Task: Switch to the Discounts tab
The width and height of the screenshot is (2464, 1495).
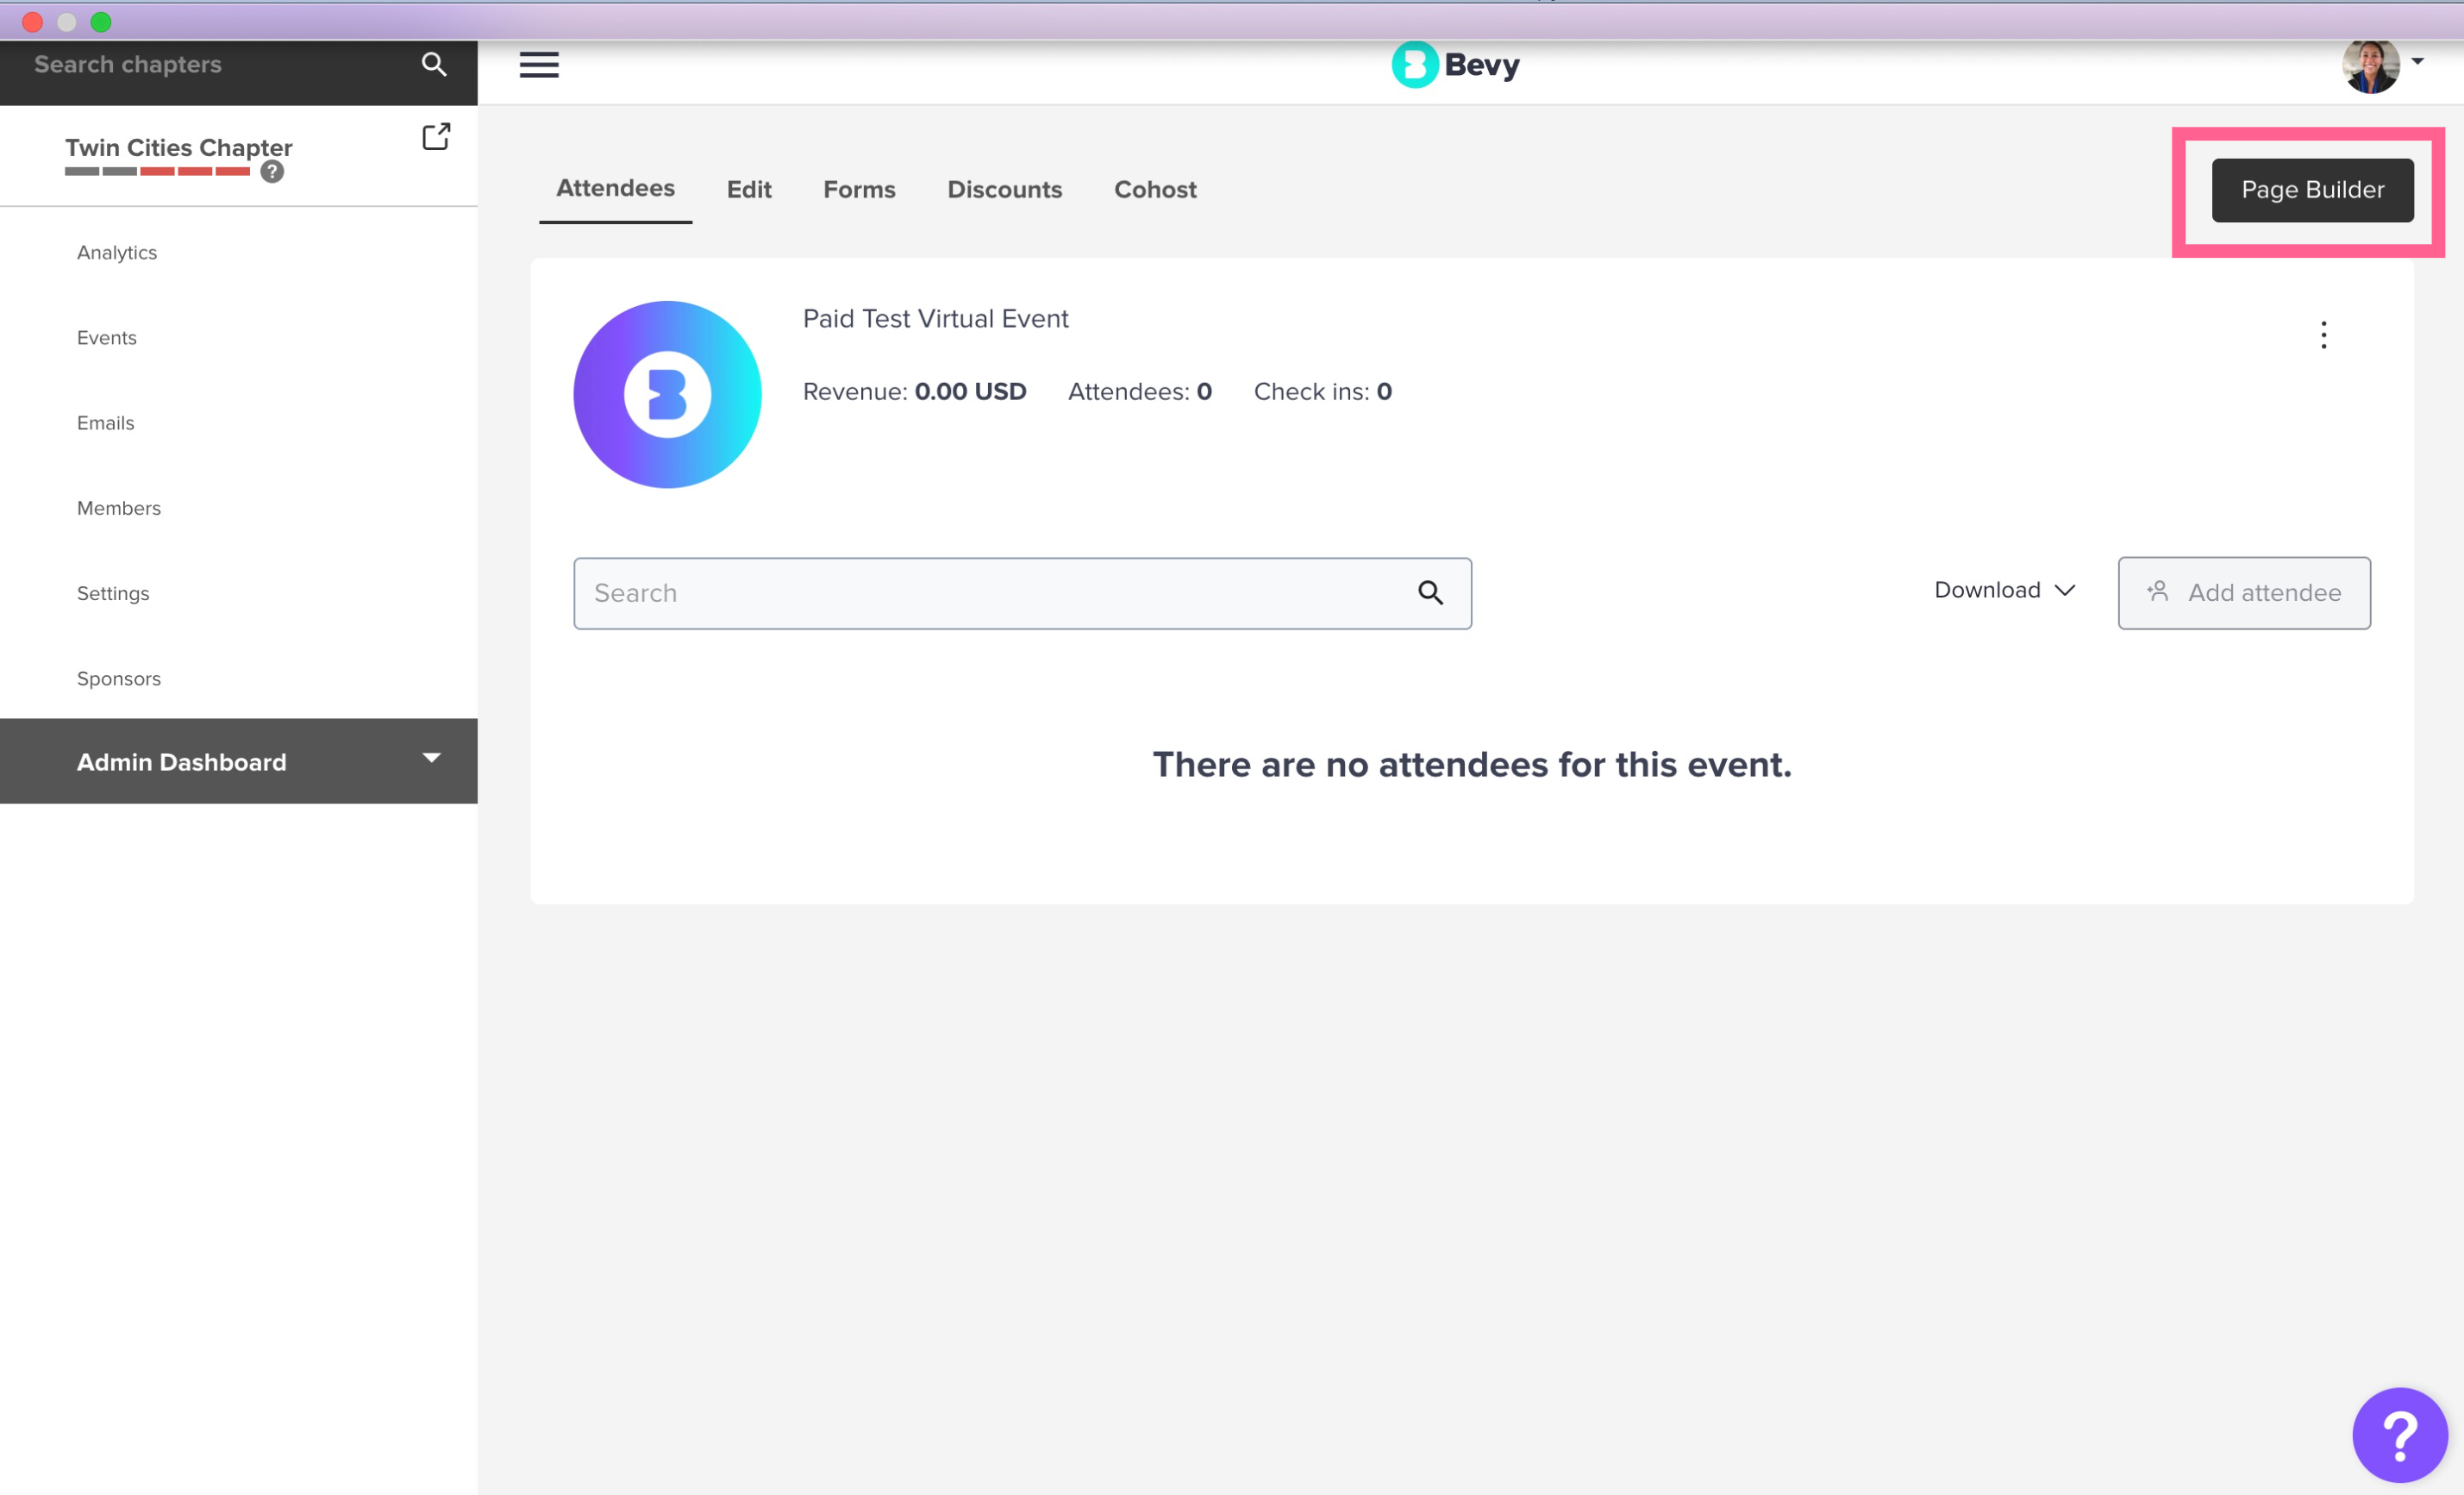Action: point(1004,189)
